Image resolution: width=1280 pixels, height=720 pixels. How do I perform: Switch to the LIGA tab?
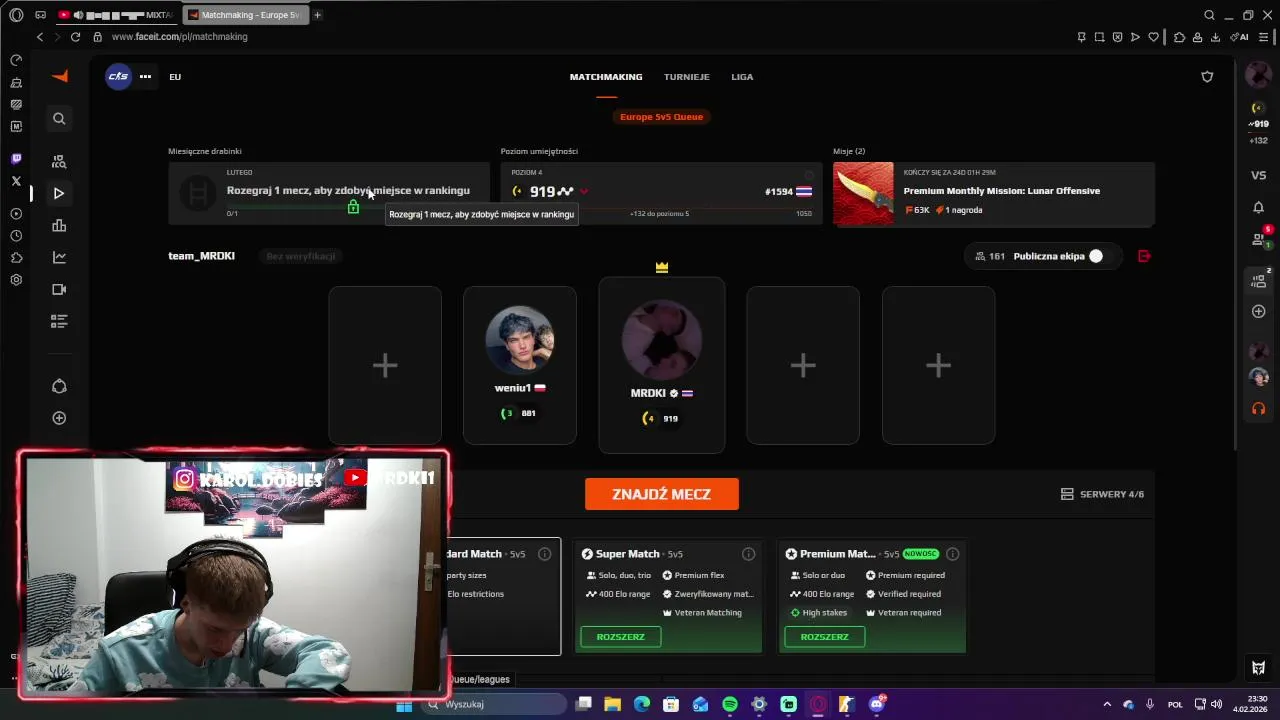coord(742,77)
